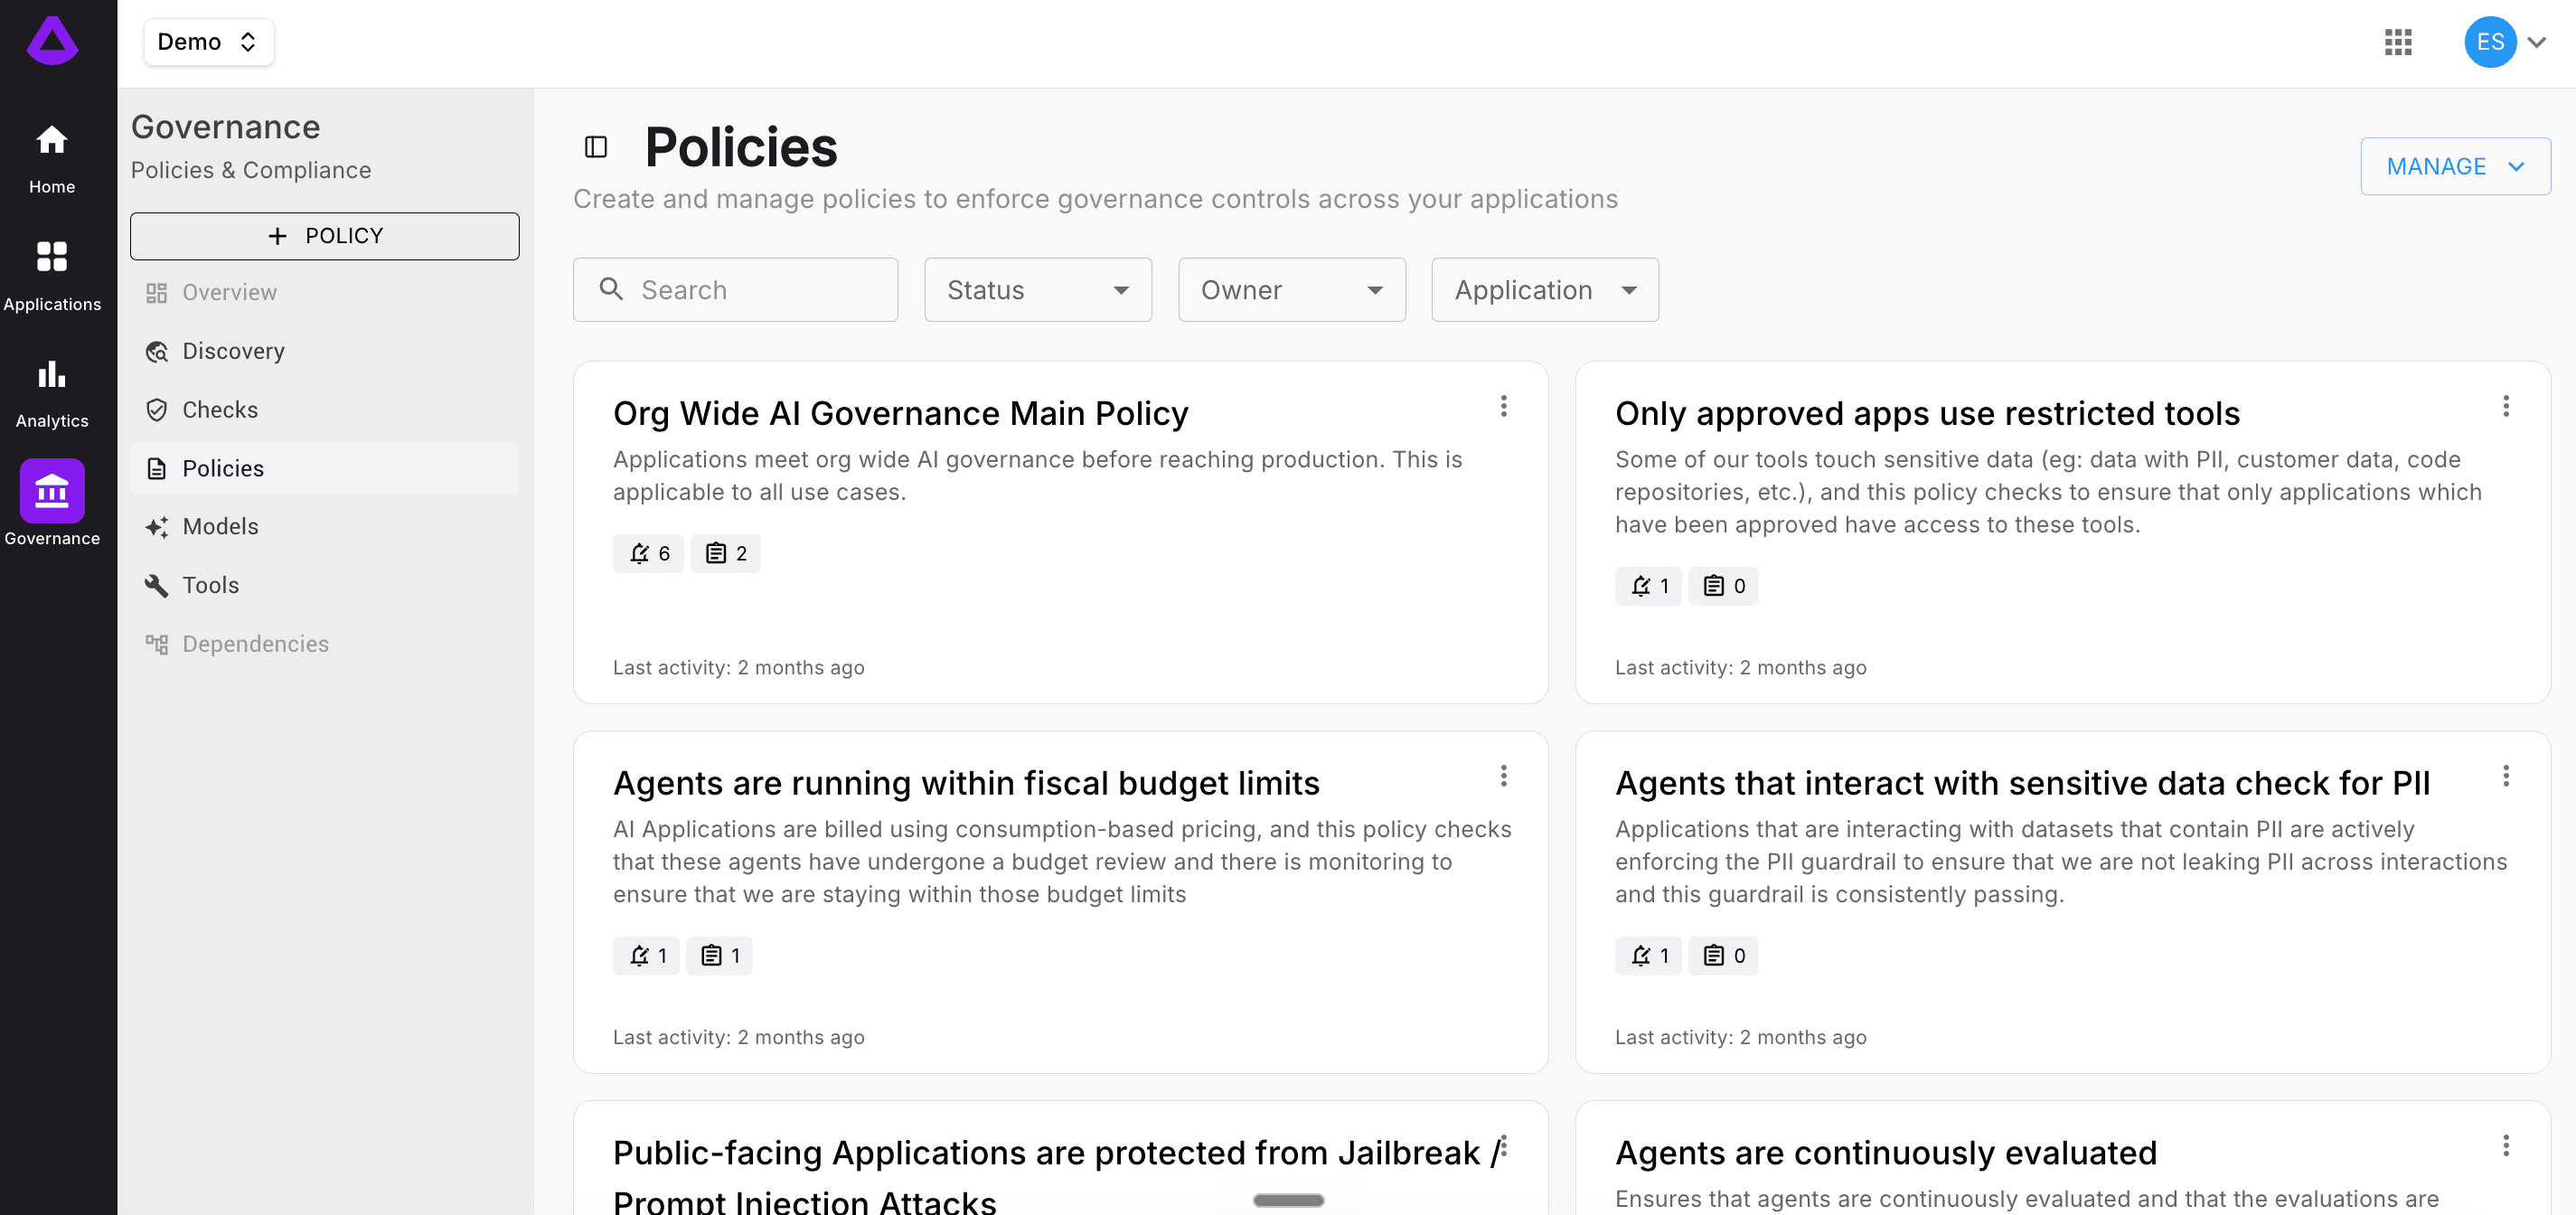
Task: Open the Demo workspace switcher
Action: click(x=208, y=42)
